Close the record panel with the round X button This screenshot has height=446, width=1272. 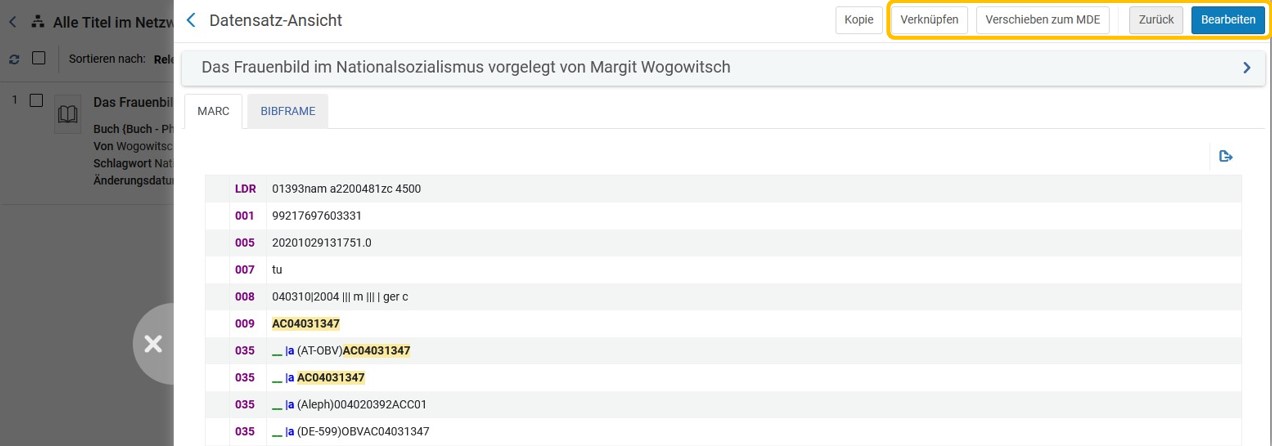pos(153,344)
